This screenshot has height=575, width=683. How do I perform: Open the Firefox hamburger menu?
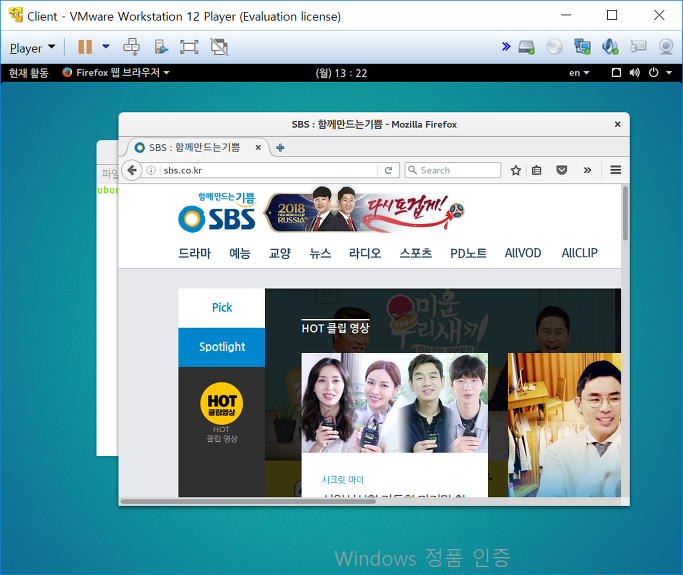615,170
